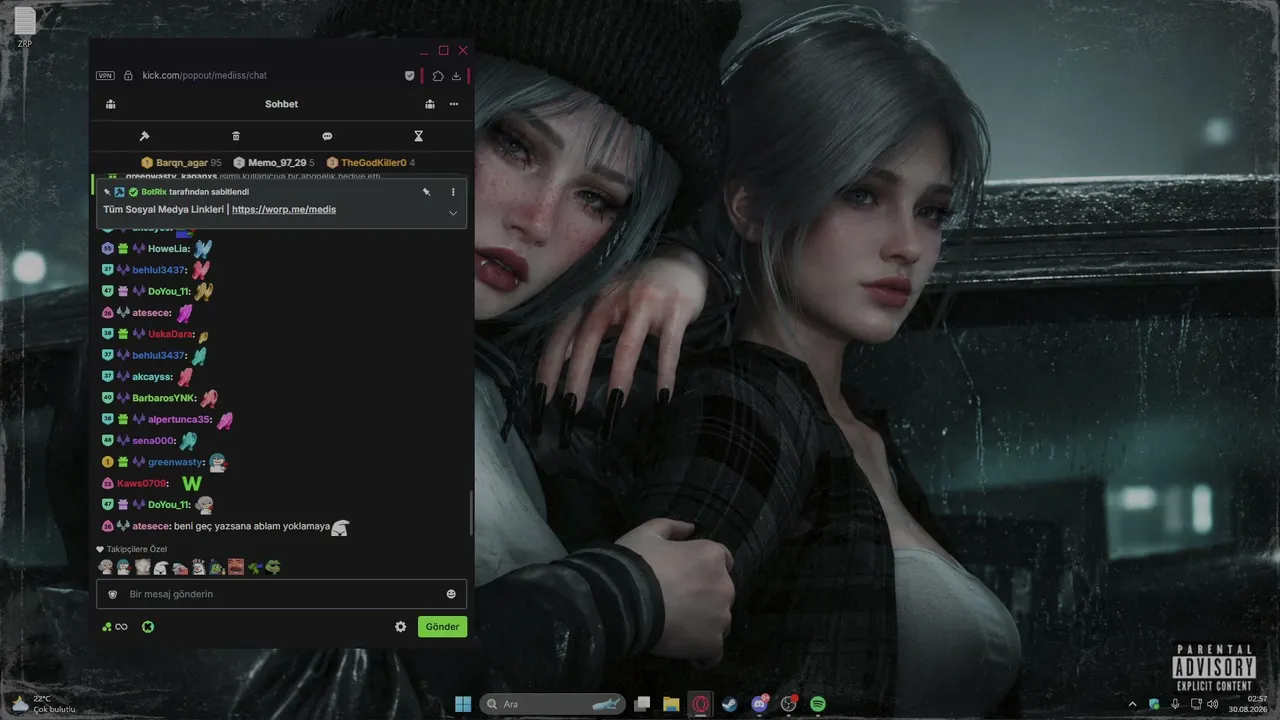Open the weather widget showing 22°C
The width and height of the screenshot is (1280, 720).
point(43,704)
